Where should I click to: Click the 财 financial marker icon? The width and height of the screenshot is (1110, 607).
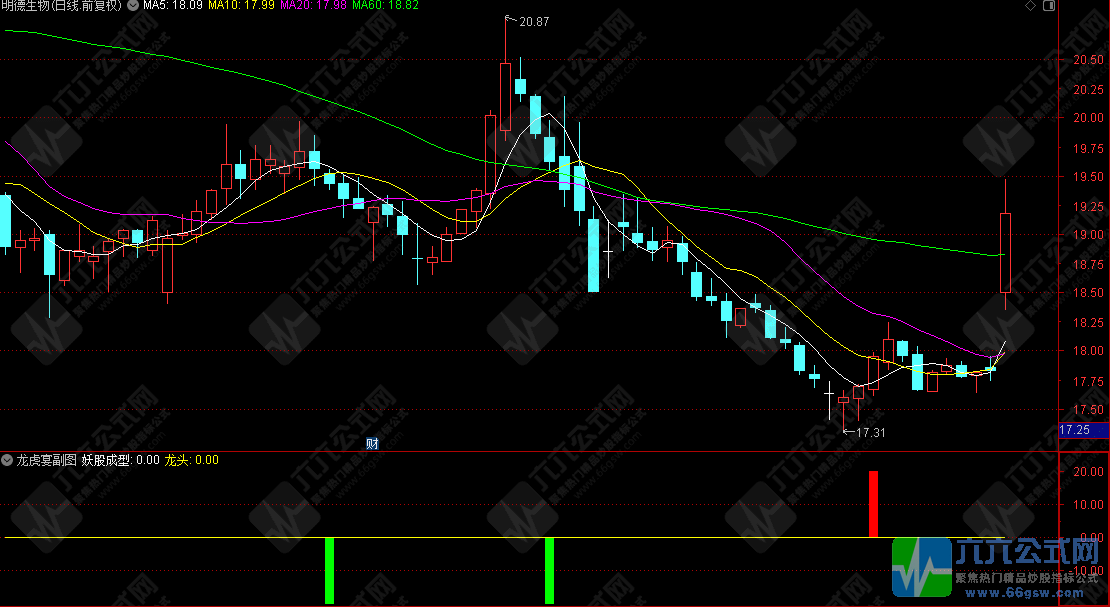[x=372, y=444]
